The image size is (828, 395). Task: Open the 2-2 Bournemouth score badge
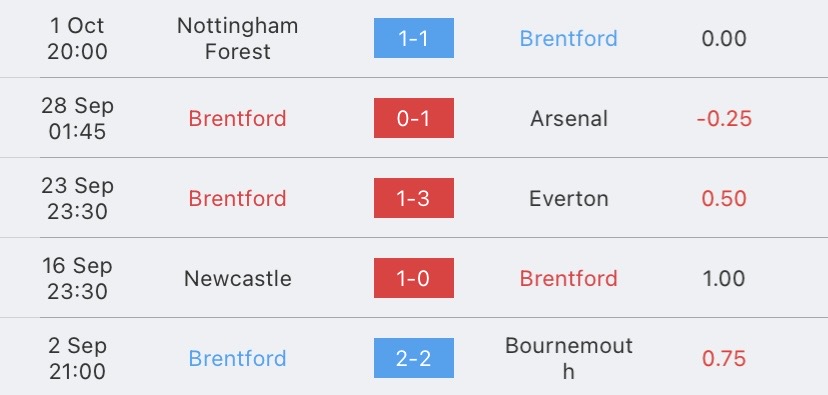coord(413,358)
